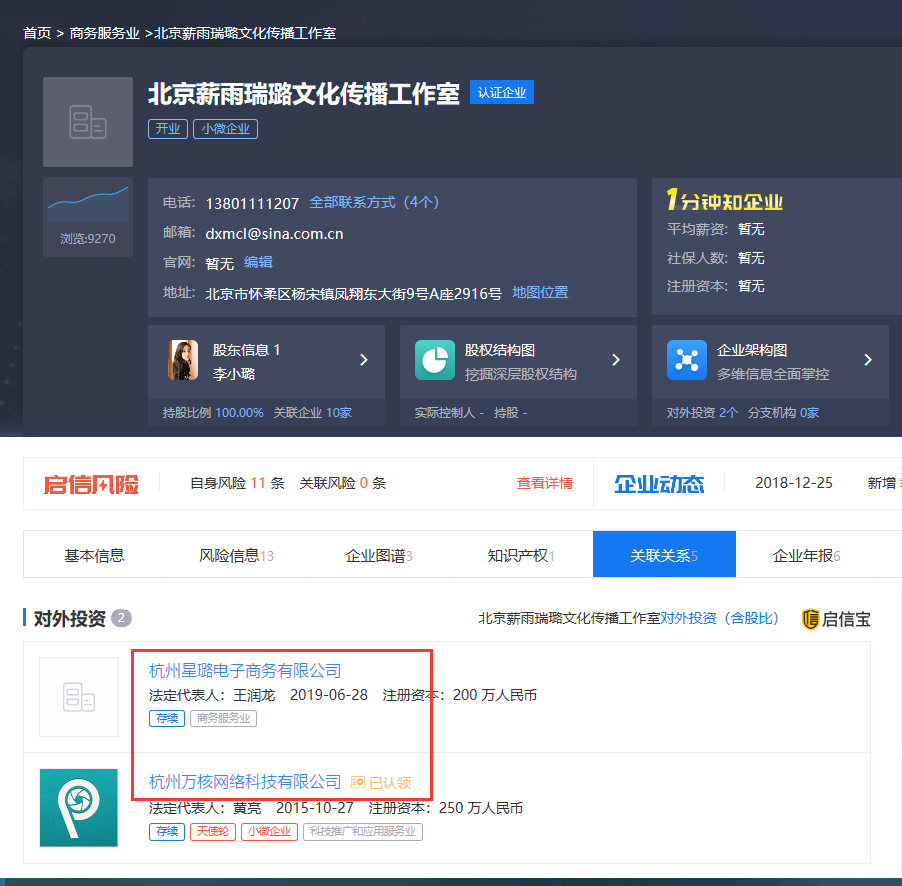Click the 已认领 certificate icon
The image size is (902, 886).
coord(358,782)
